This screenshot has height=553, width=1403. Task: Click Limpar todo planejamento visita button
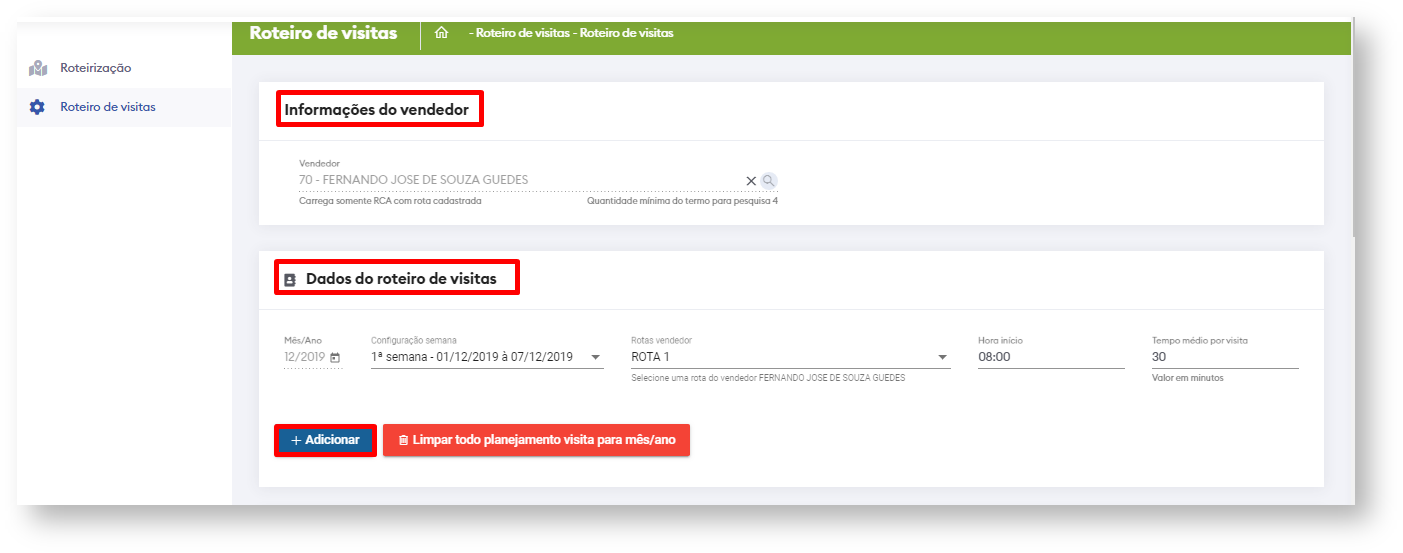coord(536,440)
